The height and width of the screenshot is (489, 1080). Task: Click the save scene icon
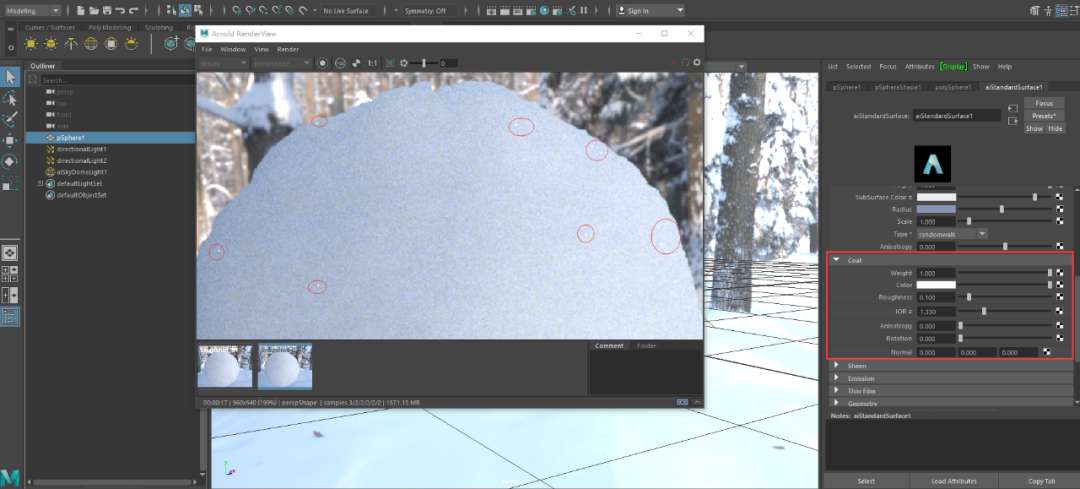point(106,11)
